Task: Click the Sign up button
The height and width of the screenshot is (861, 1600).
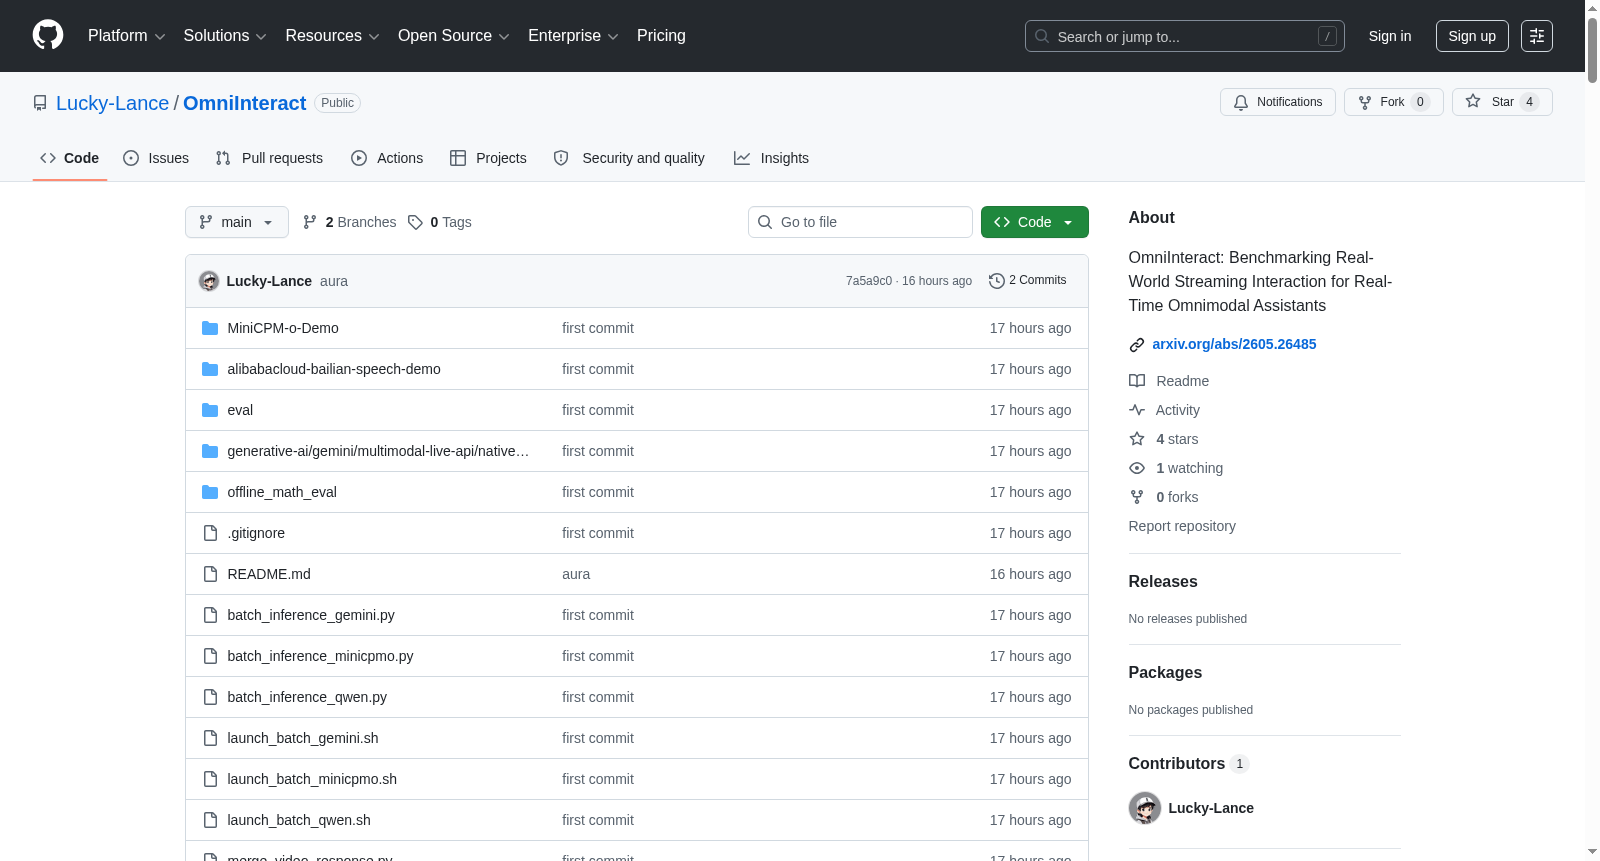Action: coord(1472,36)
